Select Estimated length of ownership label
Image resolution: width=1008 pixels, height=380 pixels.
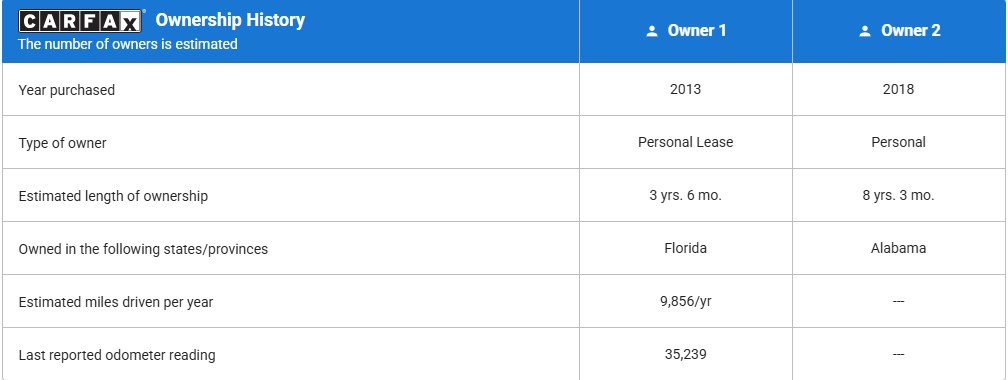pyautogui.click(x=113, y=196)
